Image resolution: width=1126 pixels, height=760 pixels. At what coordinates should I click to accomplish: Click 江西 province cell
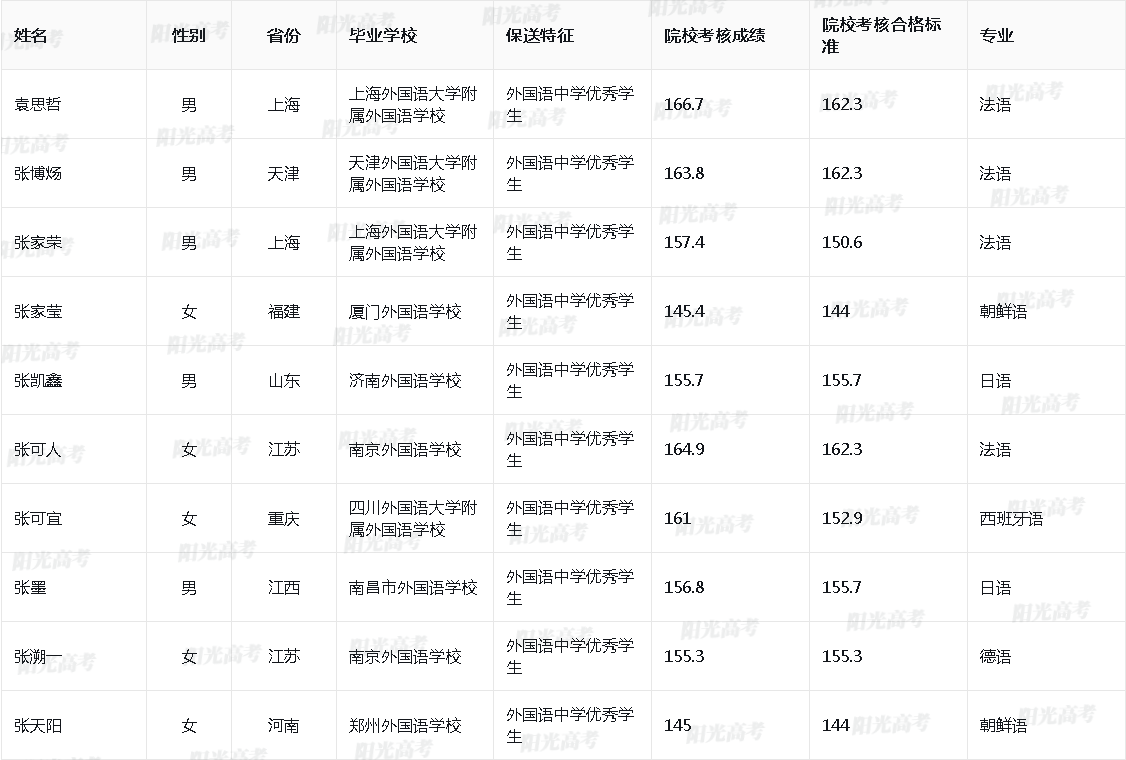(x=283, y=587)
